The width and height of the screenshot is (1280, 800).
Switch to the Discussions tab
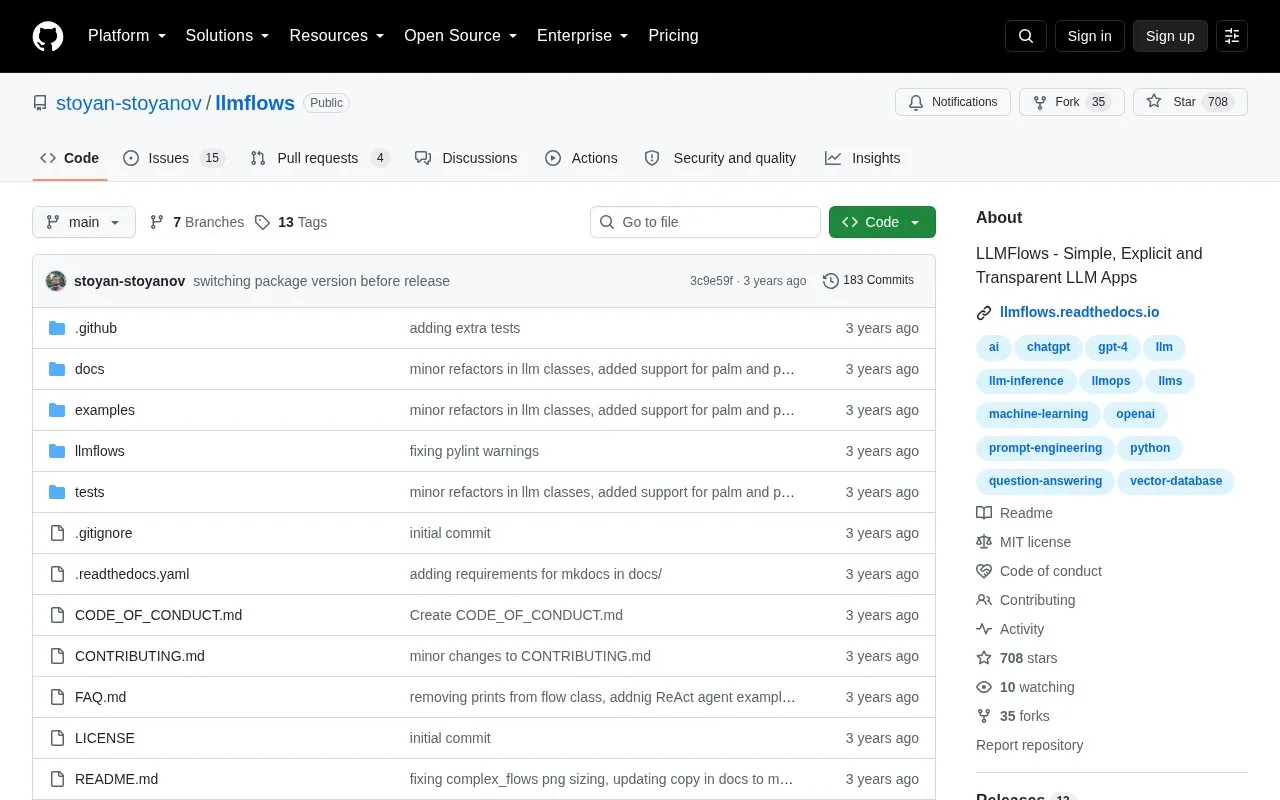click(x=466, y=158)
